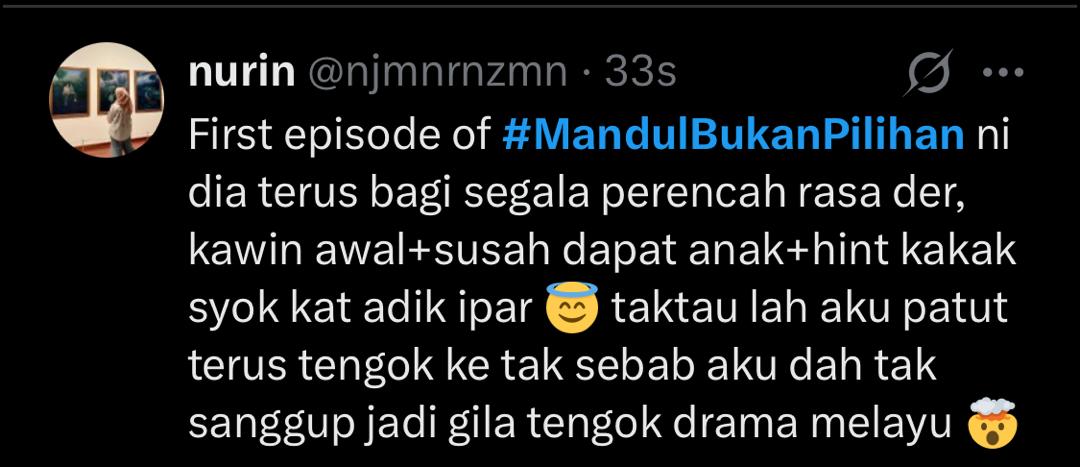Open the #MandulBukanPilihan hashtag
Screen dimensions: 1080x467
pyautogui.click(x=733, y=136)
